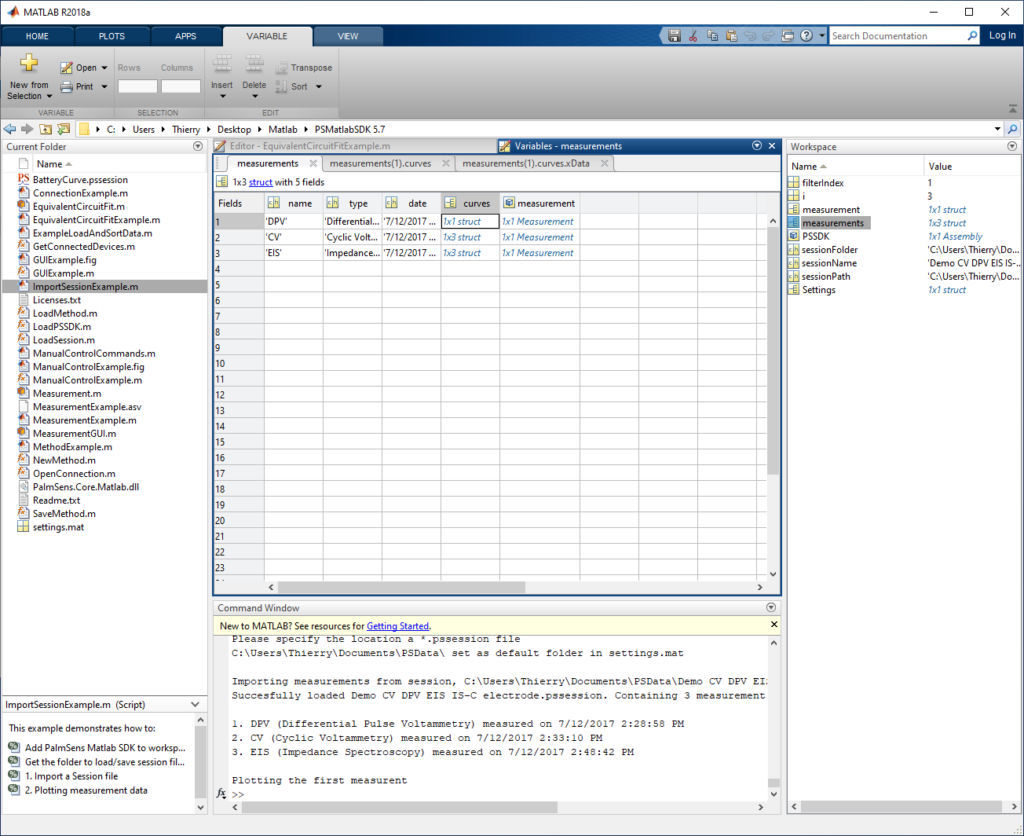Select the Transpose variable icon
The width and height of the screenshot is (1024, 836).
click(x=283, y=68)
